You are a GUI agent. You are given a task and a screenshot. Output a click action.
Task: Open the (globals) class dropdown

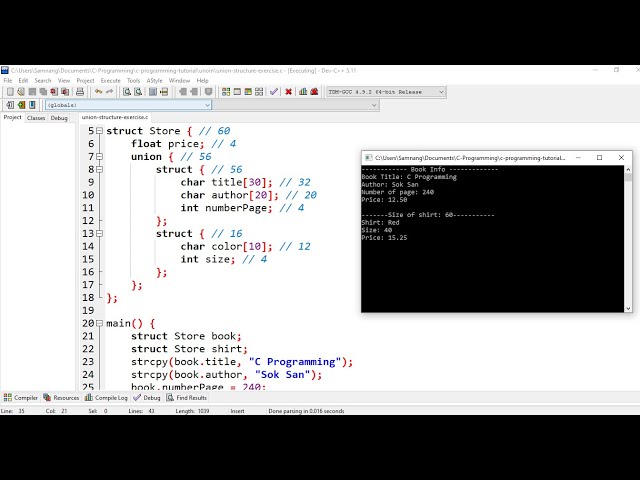(128, 105)
